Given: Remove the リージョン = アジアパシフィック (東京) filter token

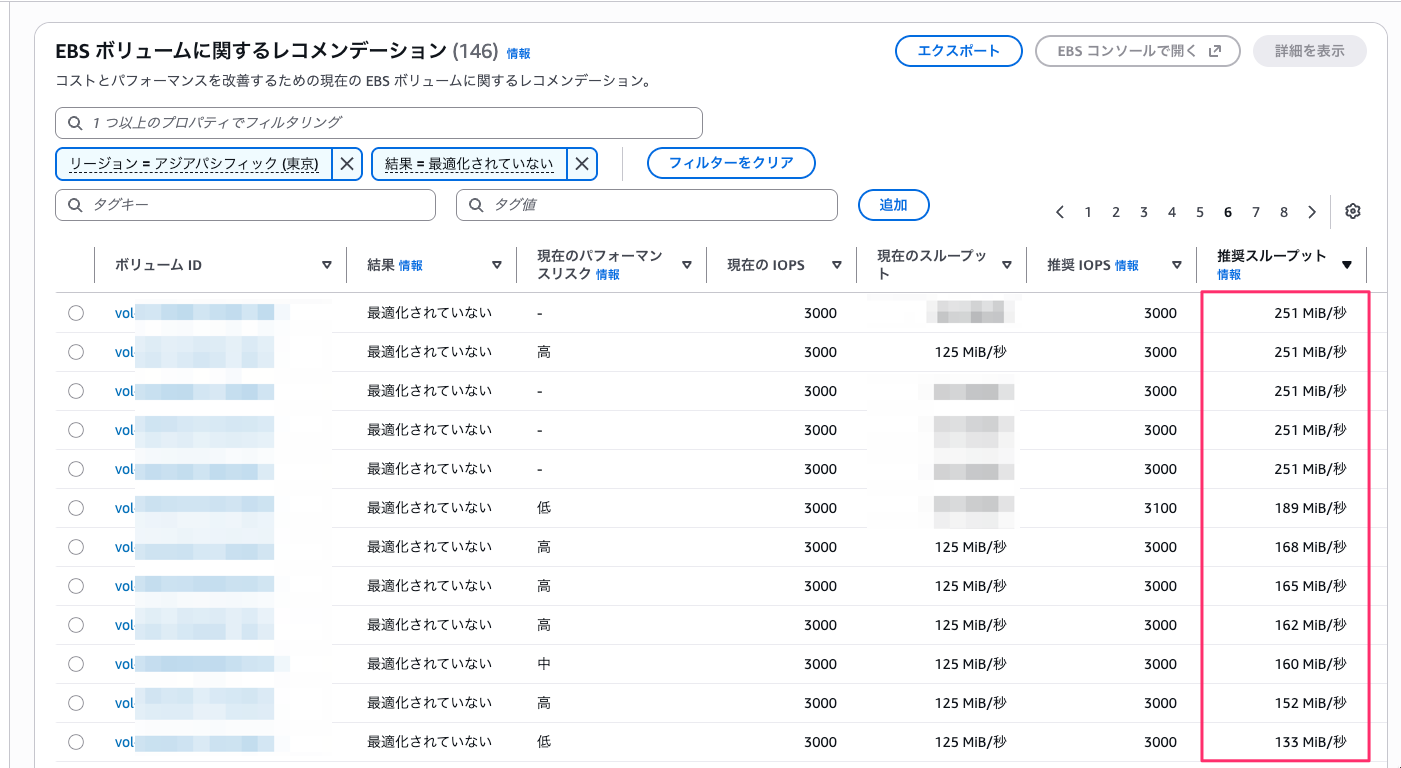Looking at the screenshot, I should pos(346,164).
